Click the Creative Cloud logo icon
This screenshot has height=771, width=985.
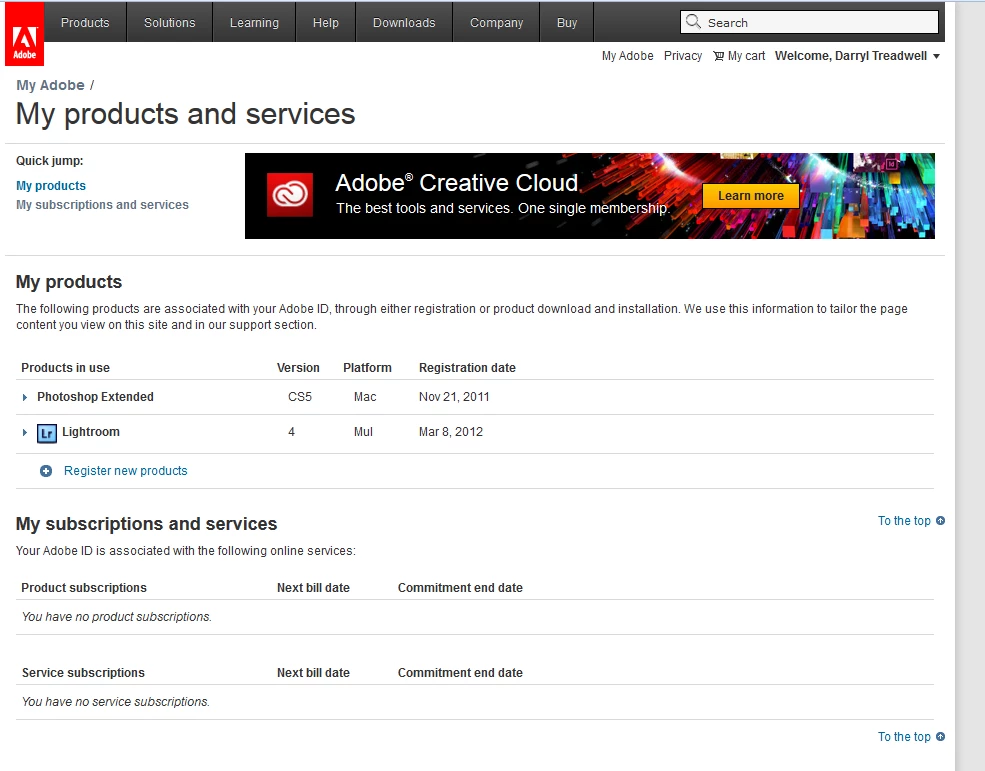[290, 195]
